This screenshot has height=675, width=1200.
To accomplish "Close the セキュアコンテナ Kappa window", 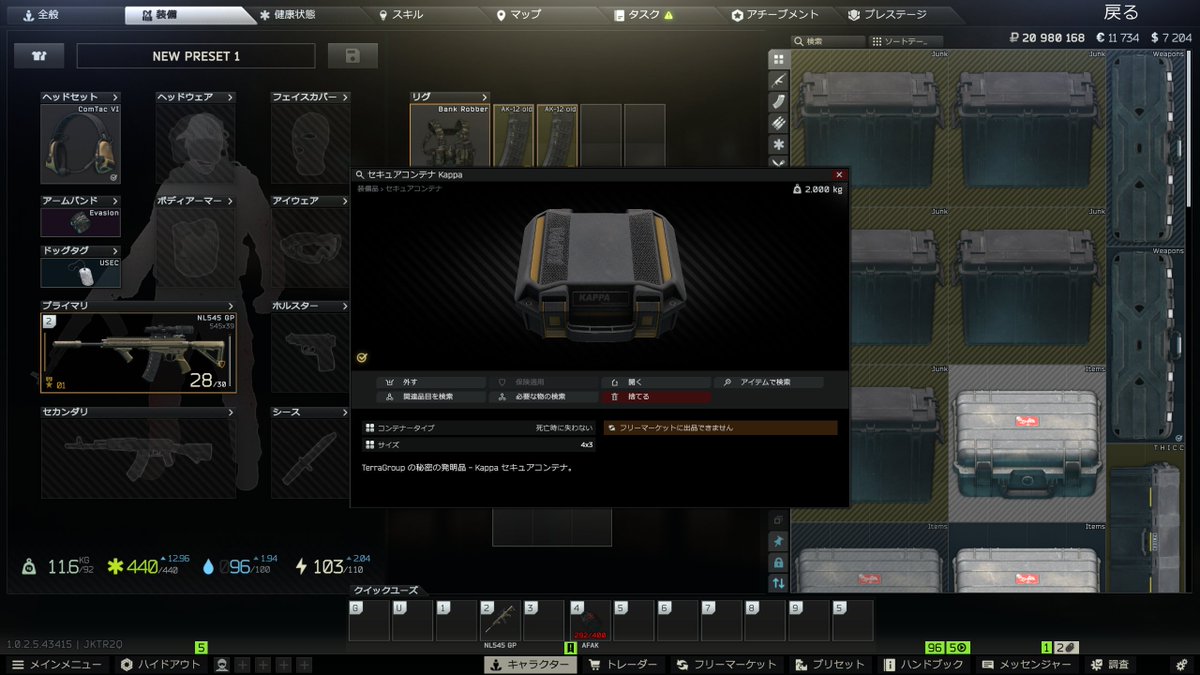I will [x=839, y=174].
